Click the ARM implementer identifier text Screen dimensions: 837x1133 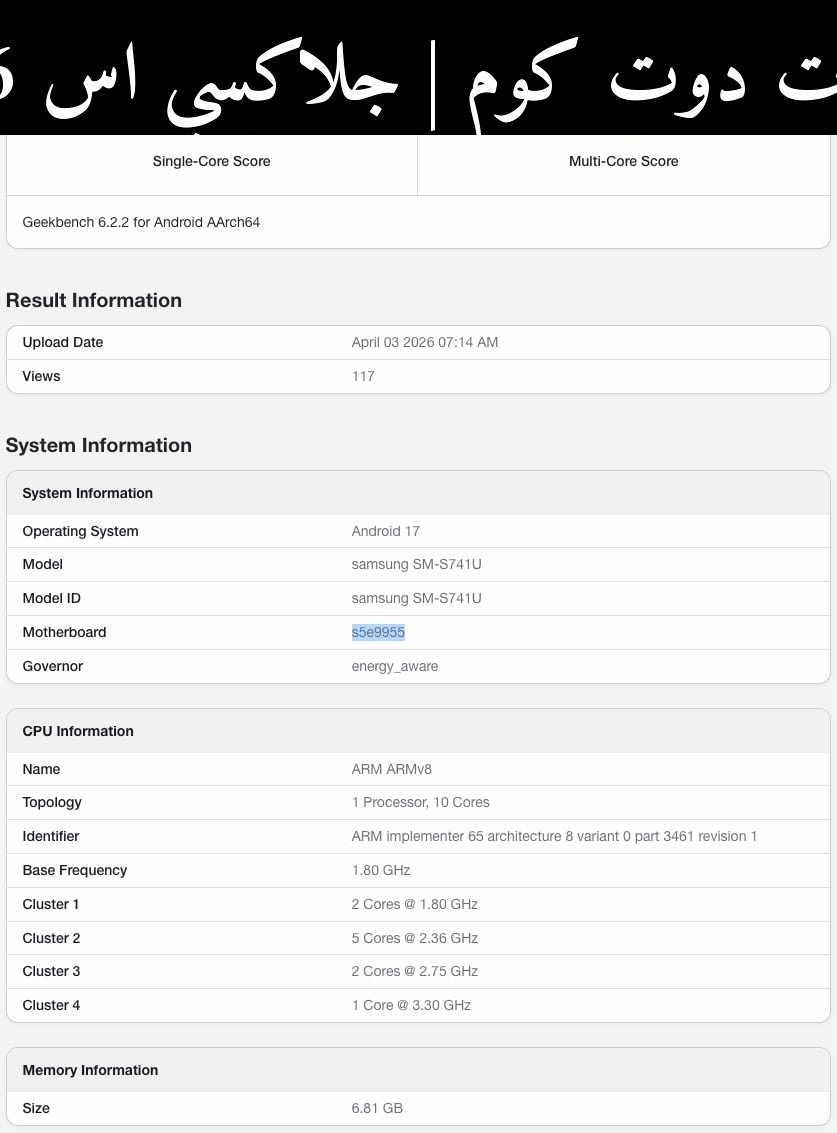coord(554,836)
